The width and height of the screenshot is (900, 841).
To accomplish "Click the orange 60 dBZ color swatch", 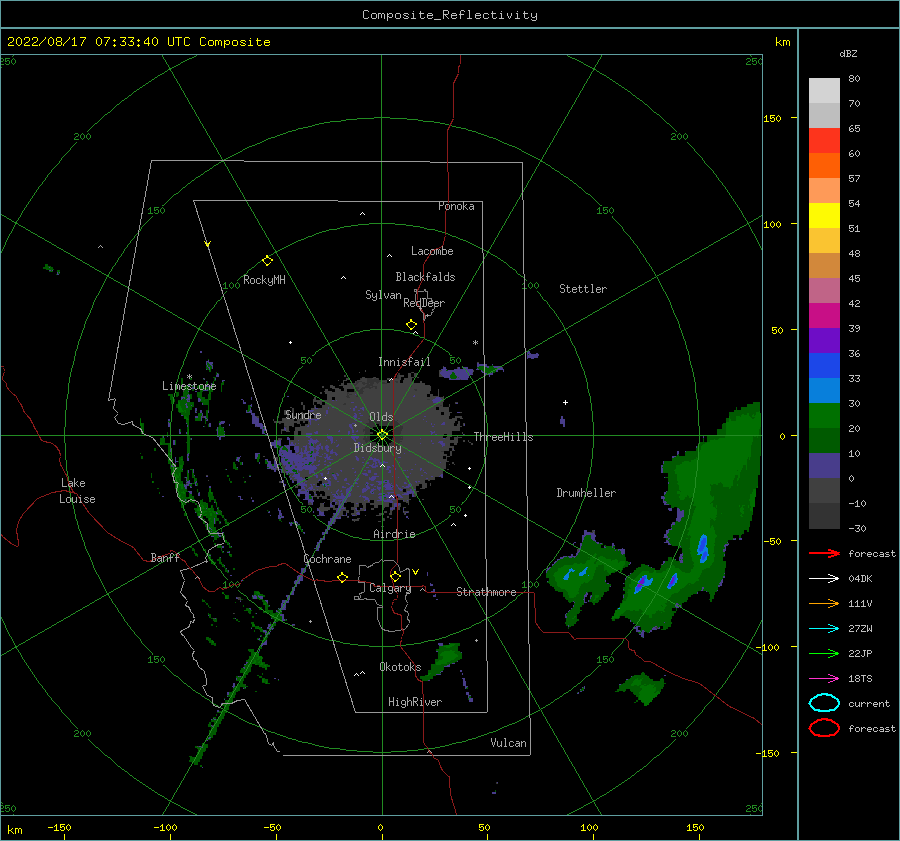I will pos(824,165).
